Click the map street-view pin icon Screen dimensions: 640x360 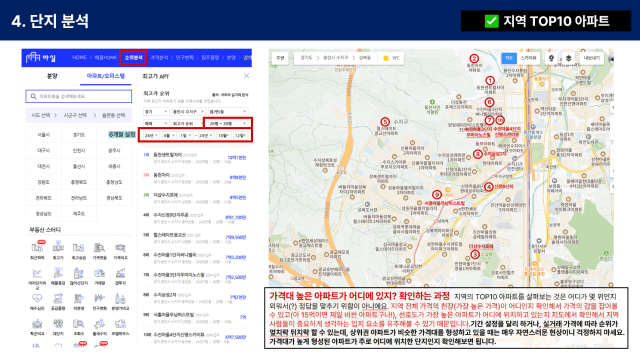(551, 58)
